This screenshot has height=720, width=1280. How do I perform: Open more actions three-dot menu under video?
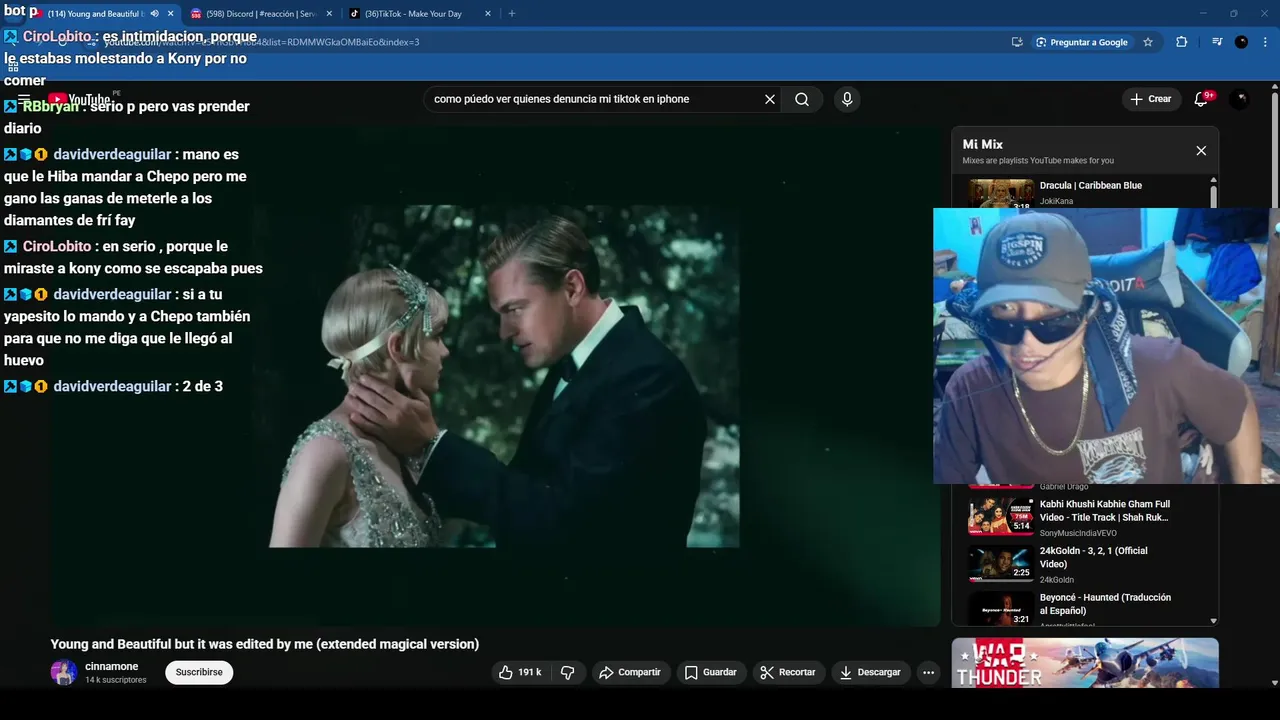point(928,672)
